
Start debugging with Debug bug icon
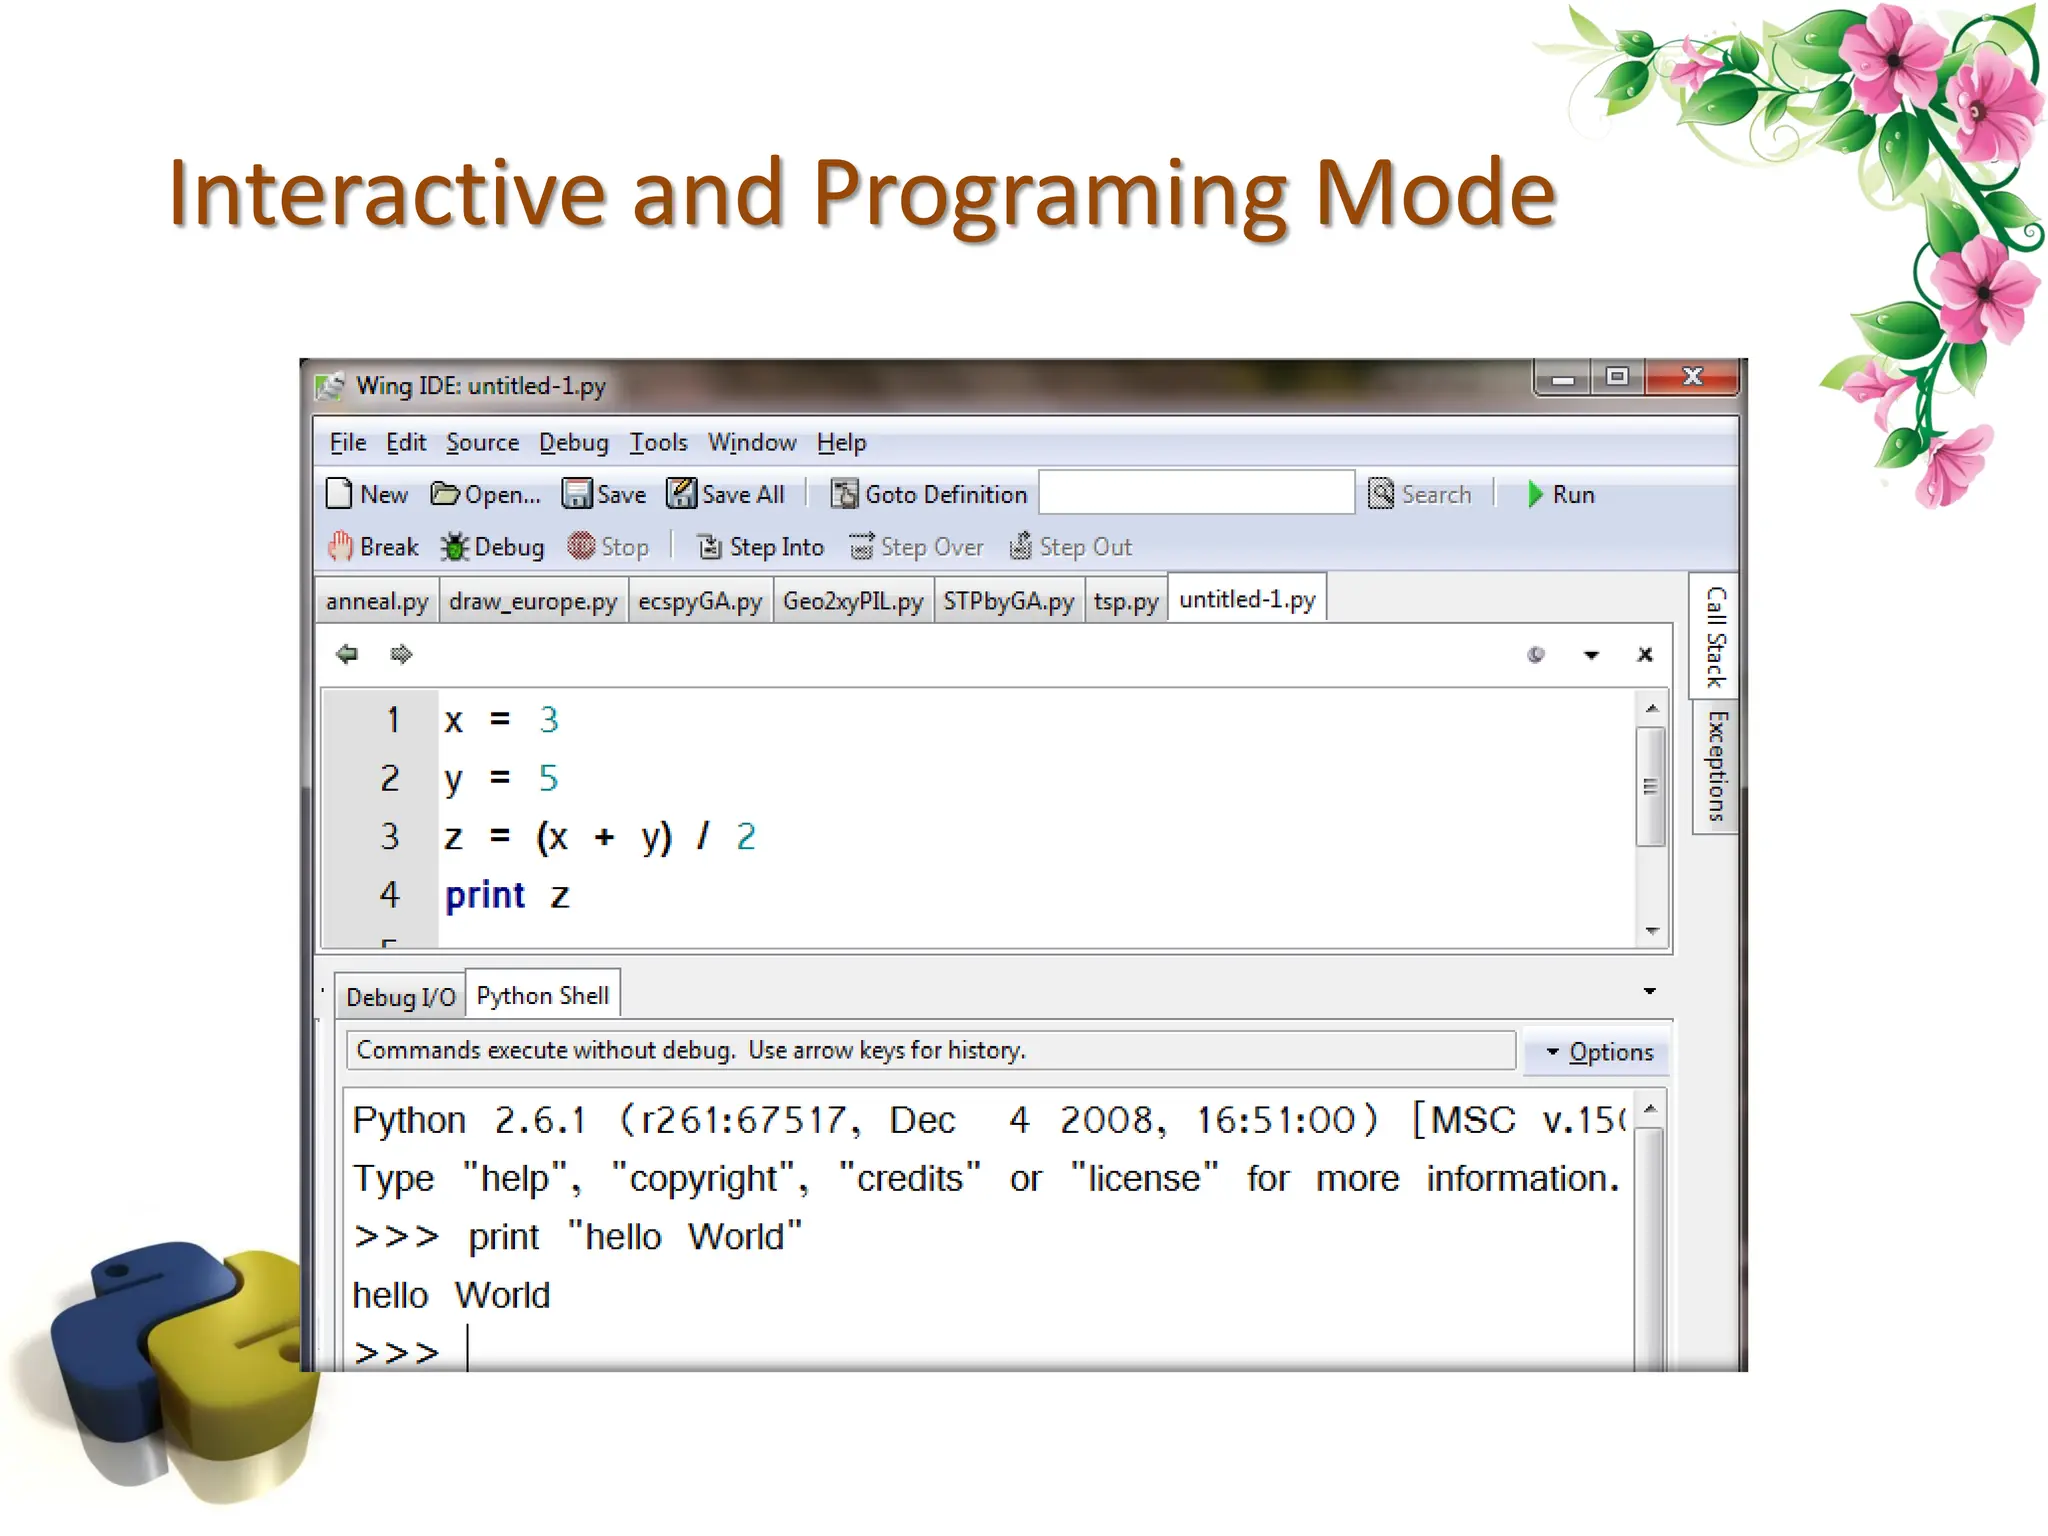(x=455, y=547)
